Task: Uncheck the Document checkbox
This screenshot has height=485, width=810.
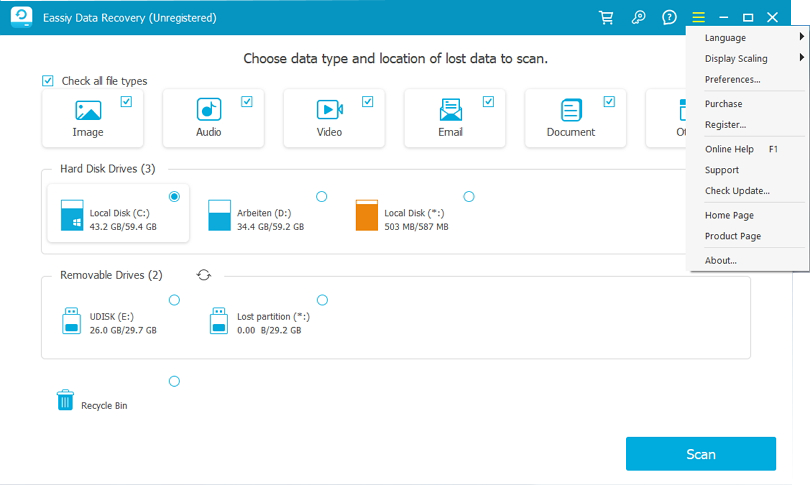Action: 609,102
